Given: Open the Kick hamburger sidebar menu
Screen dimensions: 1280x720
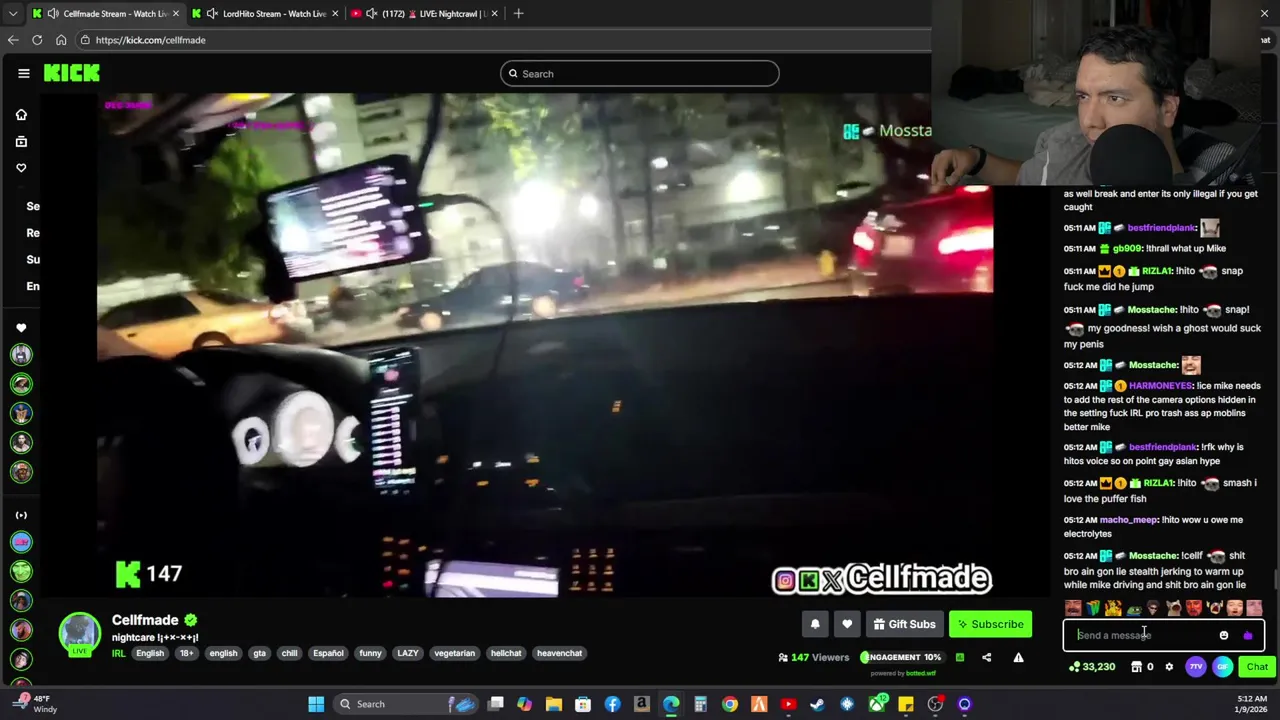Looking at the screenshot, I should coord(23,73).
